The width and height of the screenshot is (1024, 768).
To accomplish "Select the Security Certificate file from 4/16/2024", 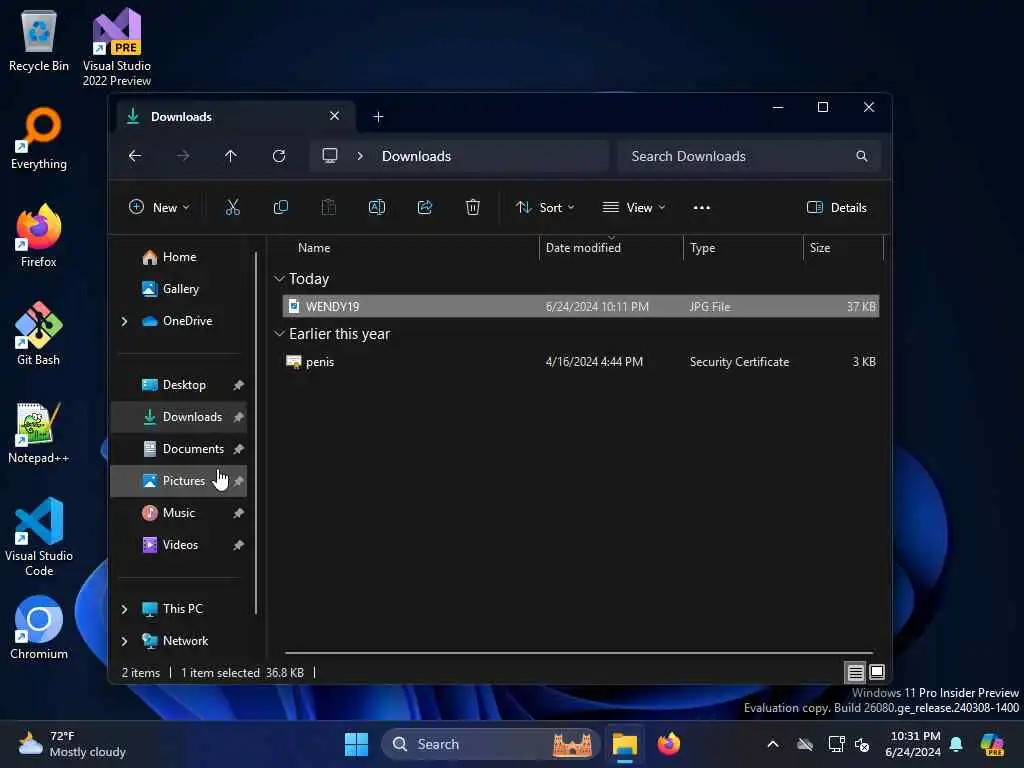I will (581, 362).
